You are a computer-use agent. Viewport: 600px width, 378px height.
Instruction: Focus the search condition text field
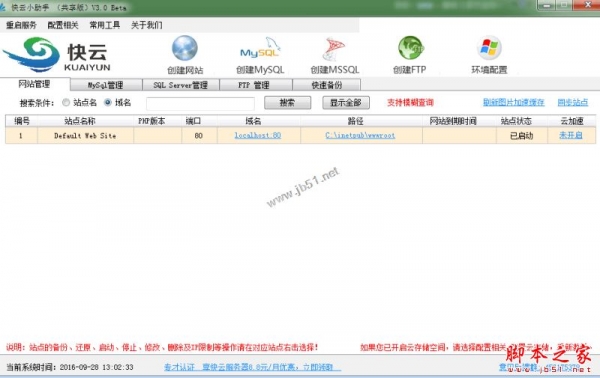tap(200, 103)
